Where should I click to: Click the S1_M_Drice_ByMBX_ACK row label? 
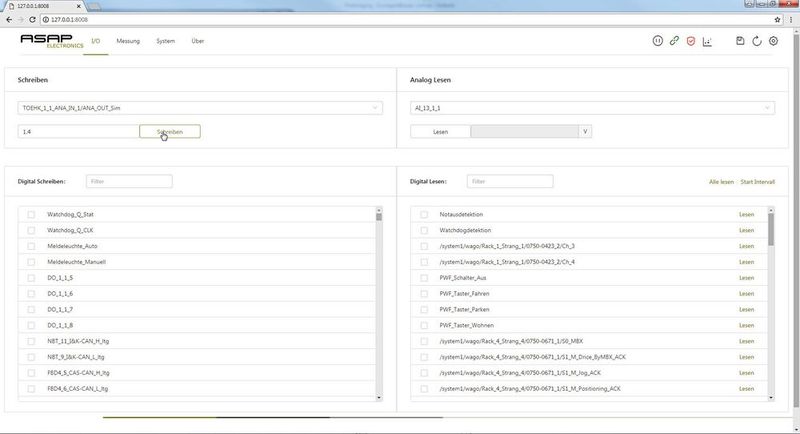(x=533, y=357)
